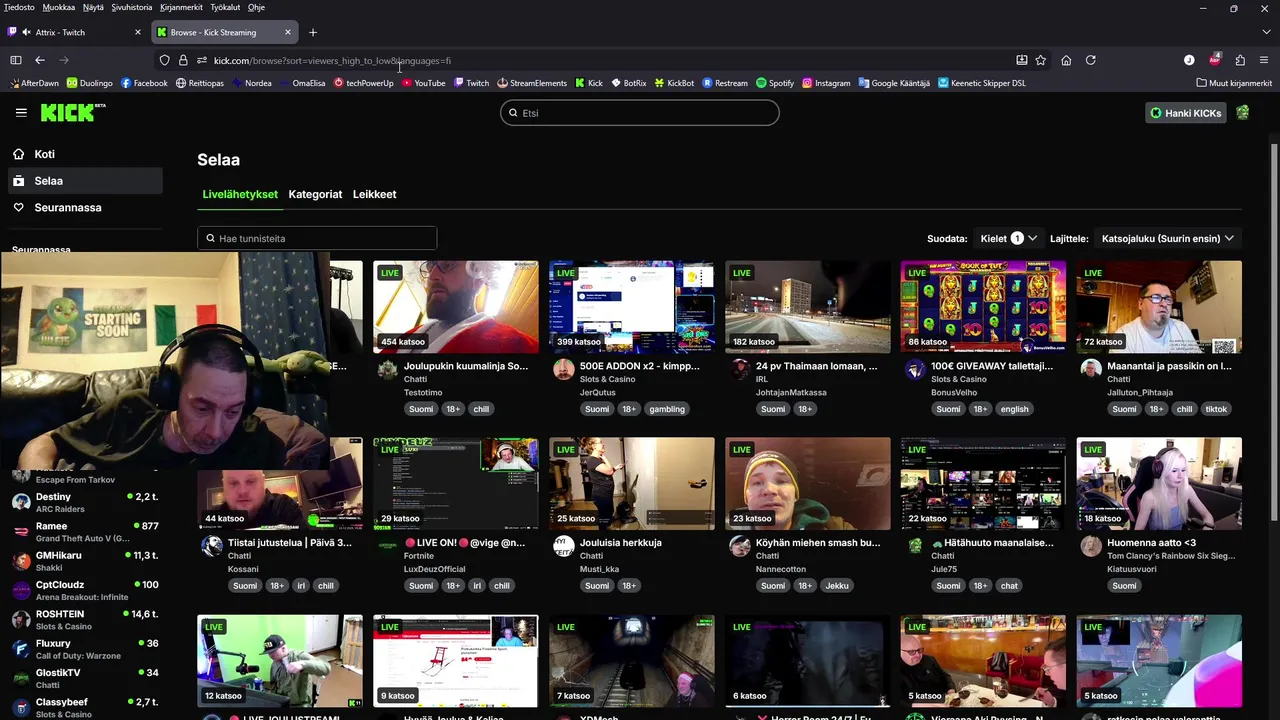
Task: Open ROSHTEIN channel in followed list
Action: pyautogui.click(x=85, y=620)
